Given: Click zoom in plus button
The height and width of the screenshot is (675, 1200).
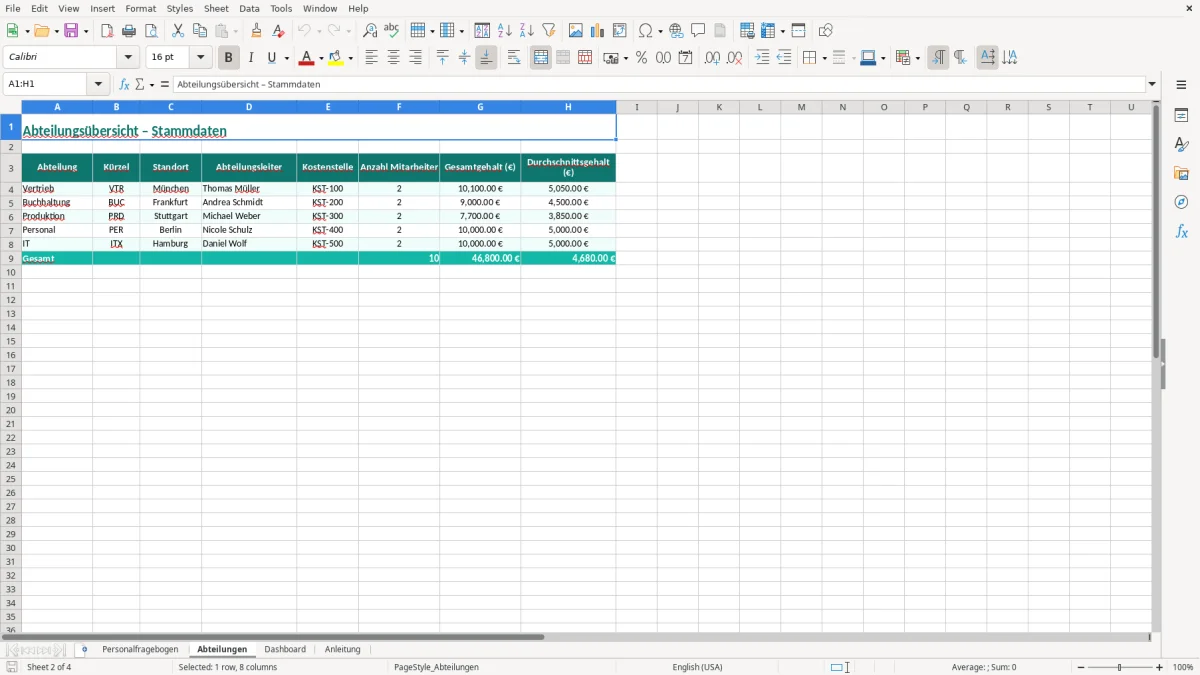Looking at the screenshot, I should pyautogui.click(x=1160, y=667).
